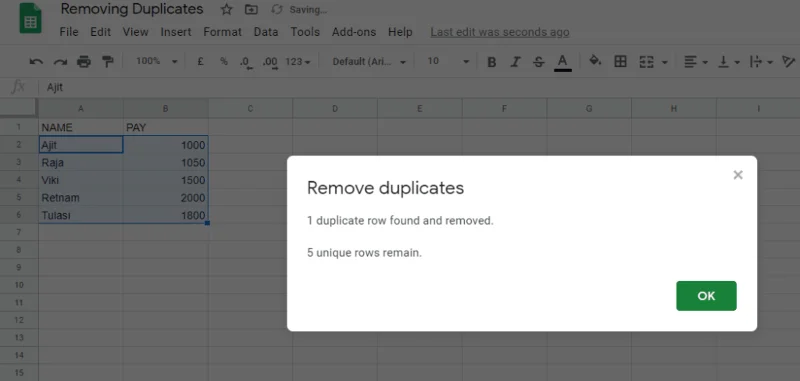Viewport: 800px width, 381px height.
Task: Click the move to folder icon
Action: (251, 9)
